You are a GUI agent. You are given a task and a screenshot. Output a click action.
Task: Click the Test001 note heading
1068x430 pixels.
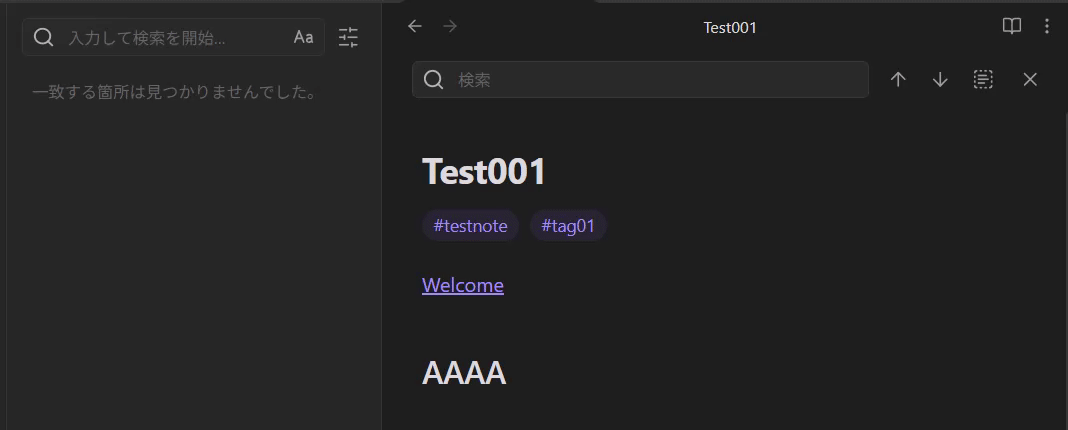tap(484, 171)
